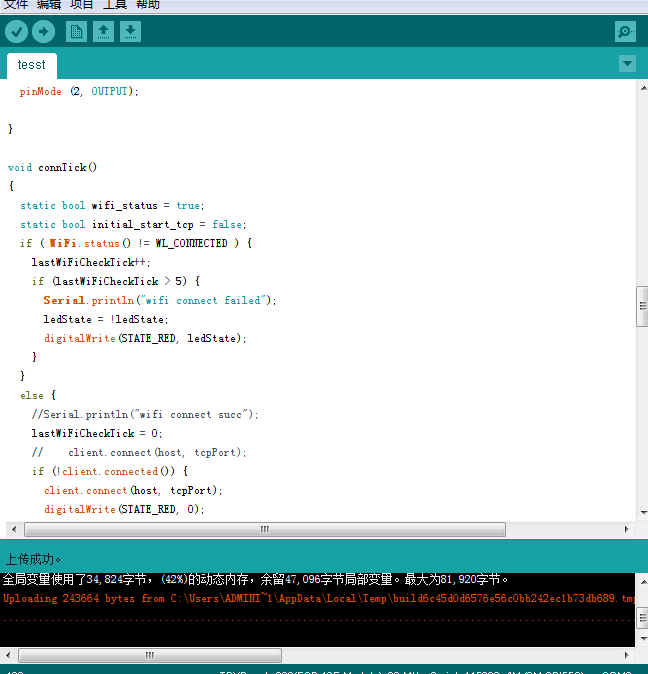Click the editor scroll down arrow
Screen dimensions: 648x674
click(643, 512)
